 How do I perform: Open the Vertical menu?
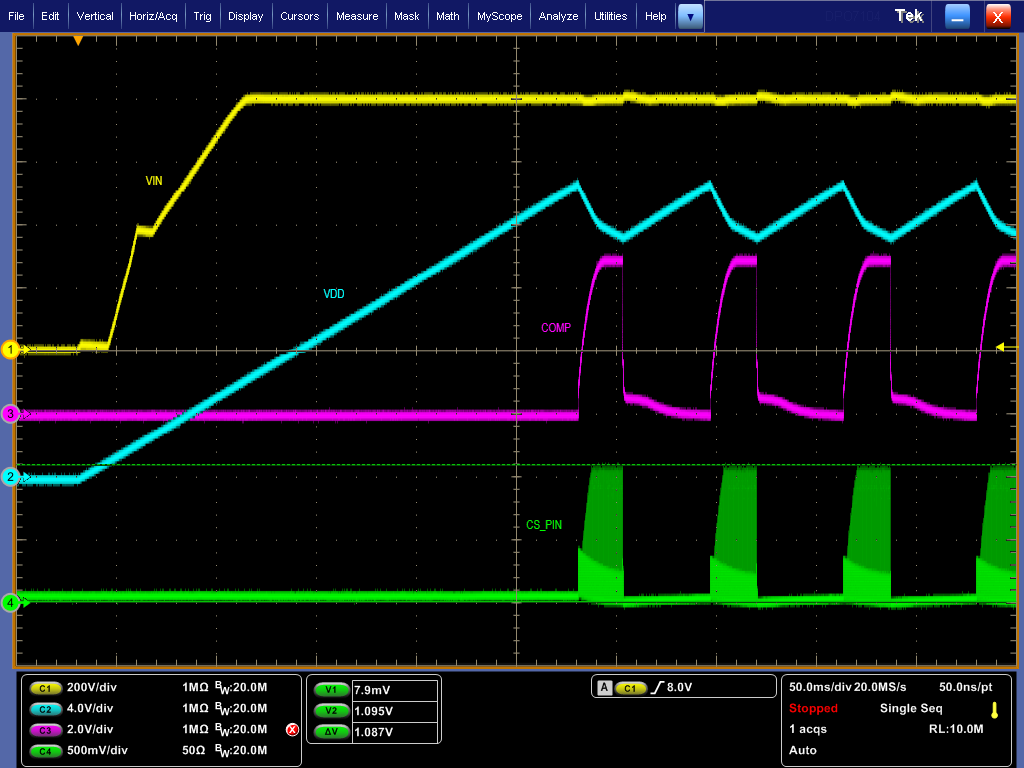[x=95, y=16]
